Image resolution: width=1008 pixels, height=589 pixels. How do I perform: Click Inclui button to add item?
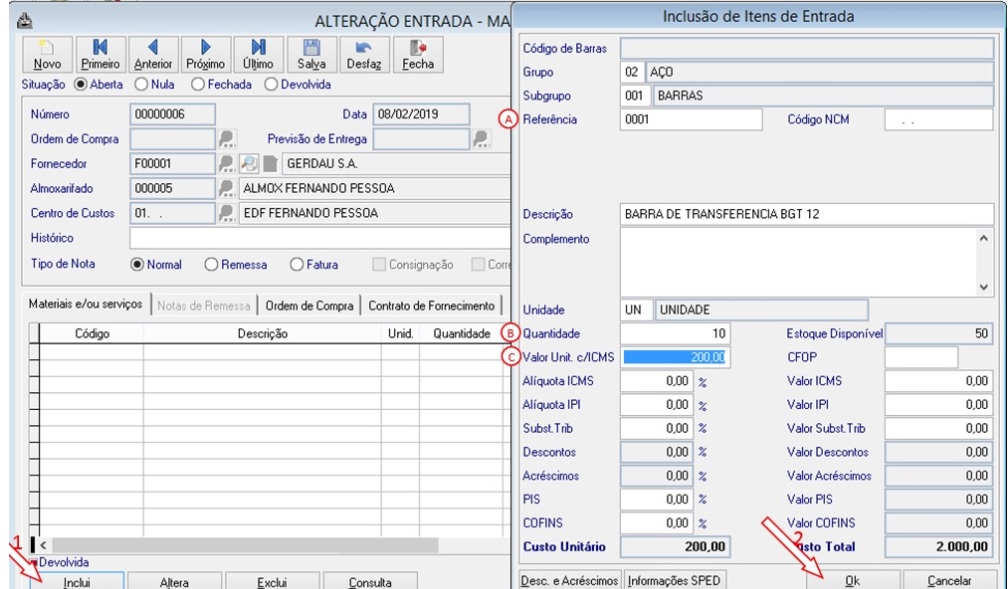coord(77,581)
